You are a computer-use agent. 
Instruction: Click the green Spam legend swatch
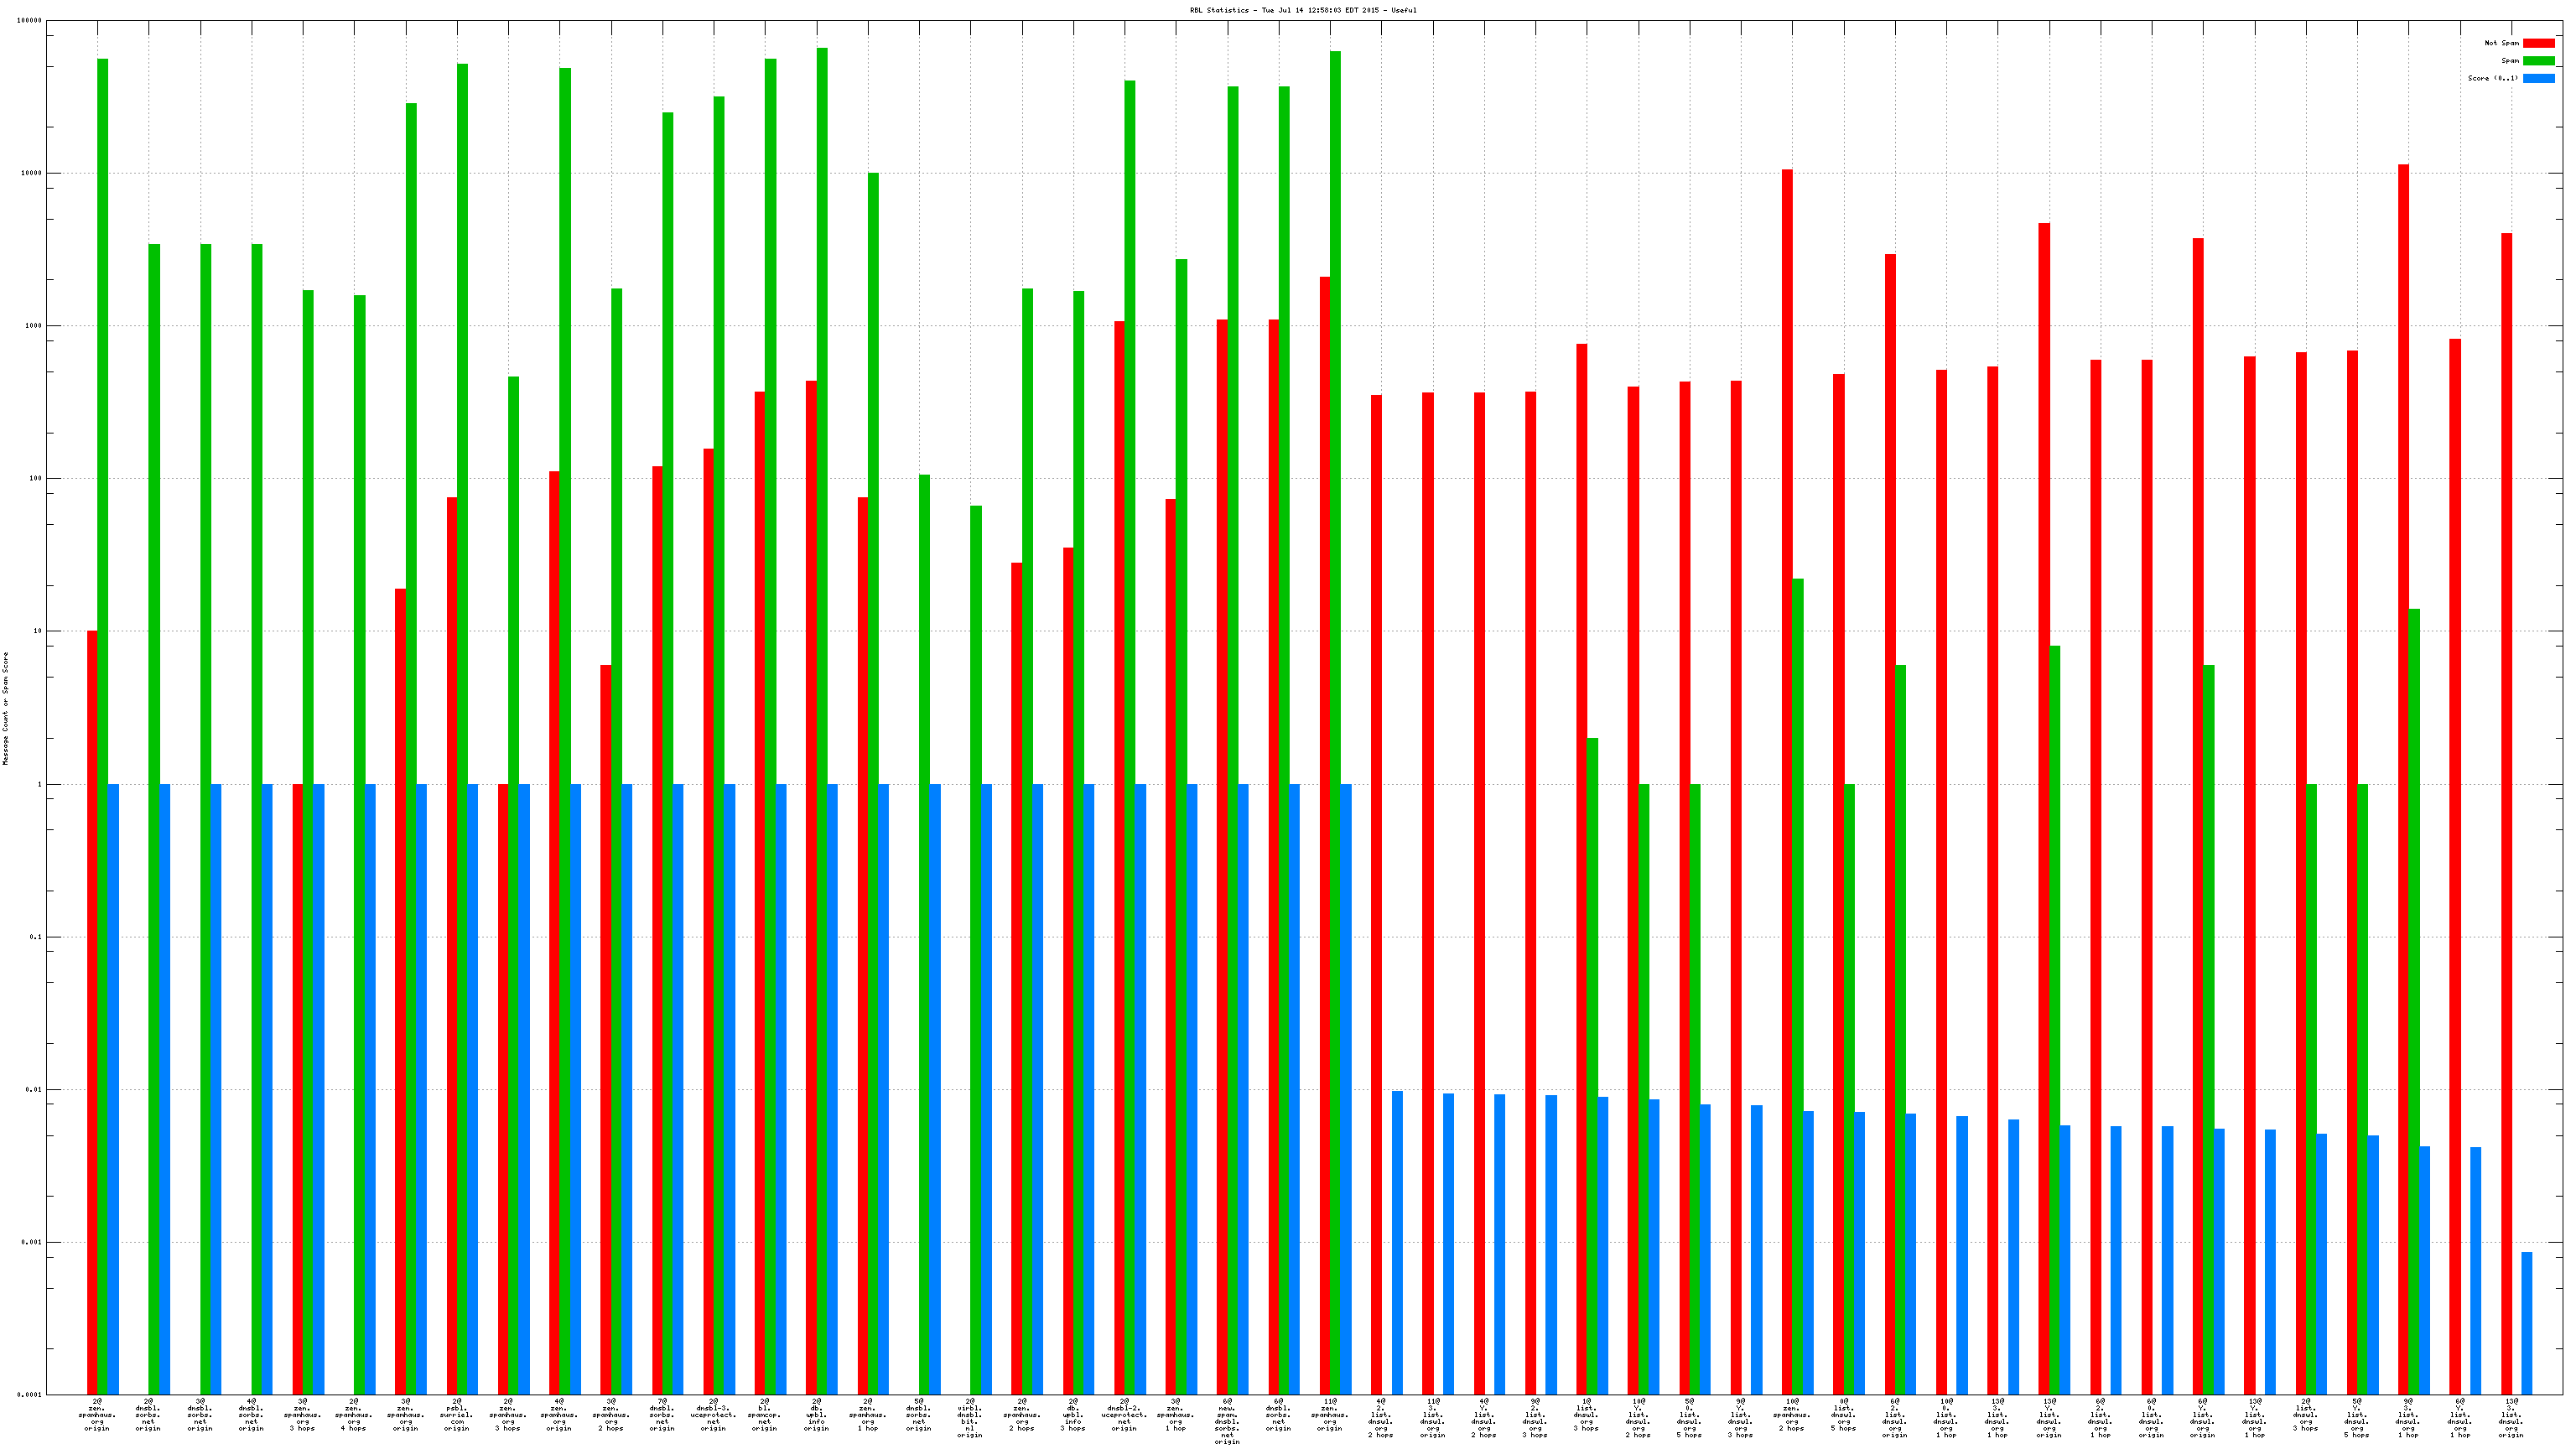pyautogui.click(x=2538, y=61)
